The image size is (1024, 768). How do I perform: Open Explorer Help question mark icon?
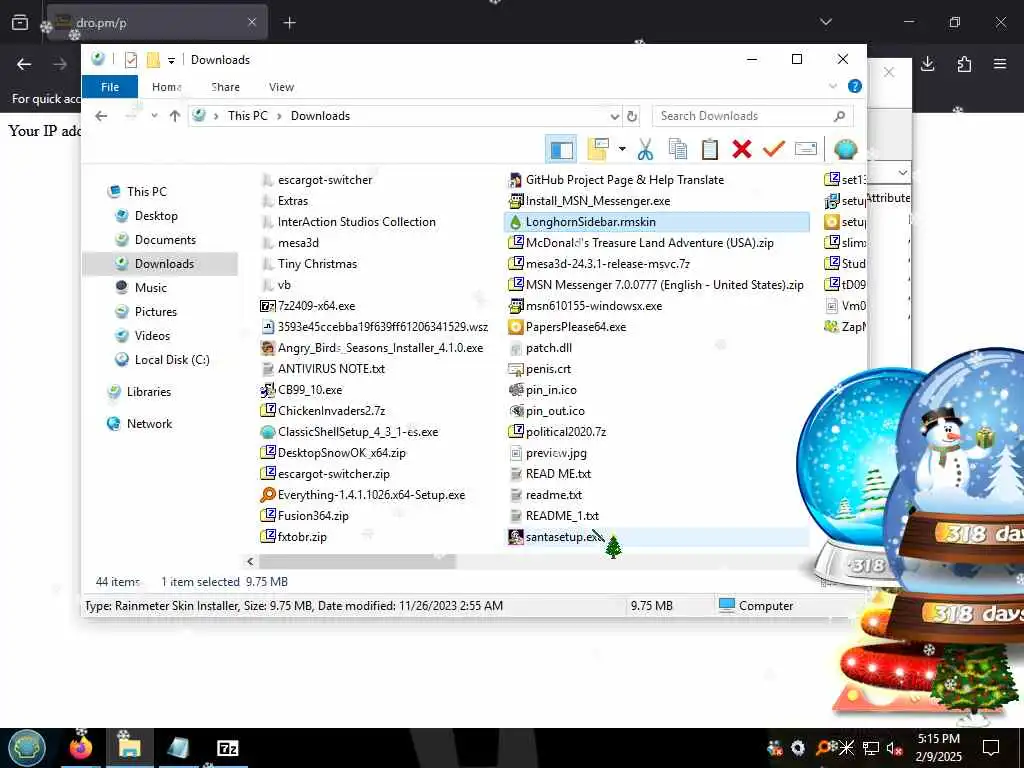point(854,86)
